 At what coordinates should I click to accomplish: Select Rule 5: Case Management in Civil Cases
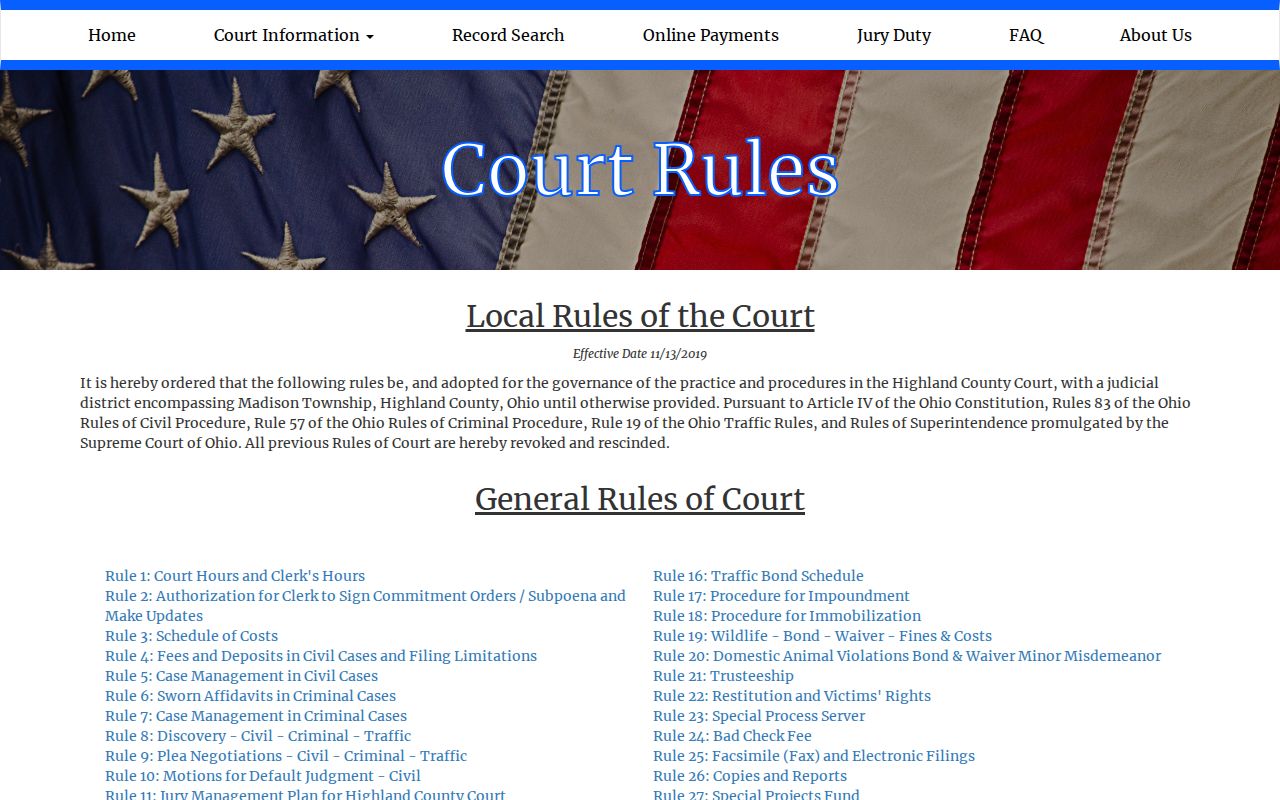[x=242, y=676]
